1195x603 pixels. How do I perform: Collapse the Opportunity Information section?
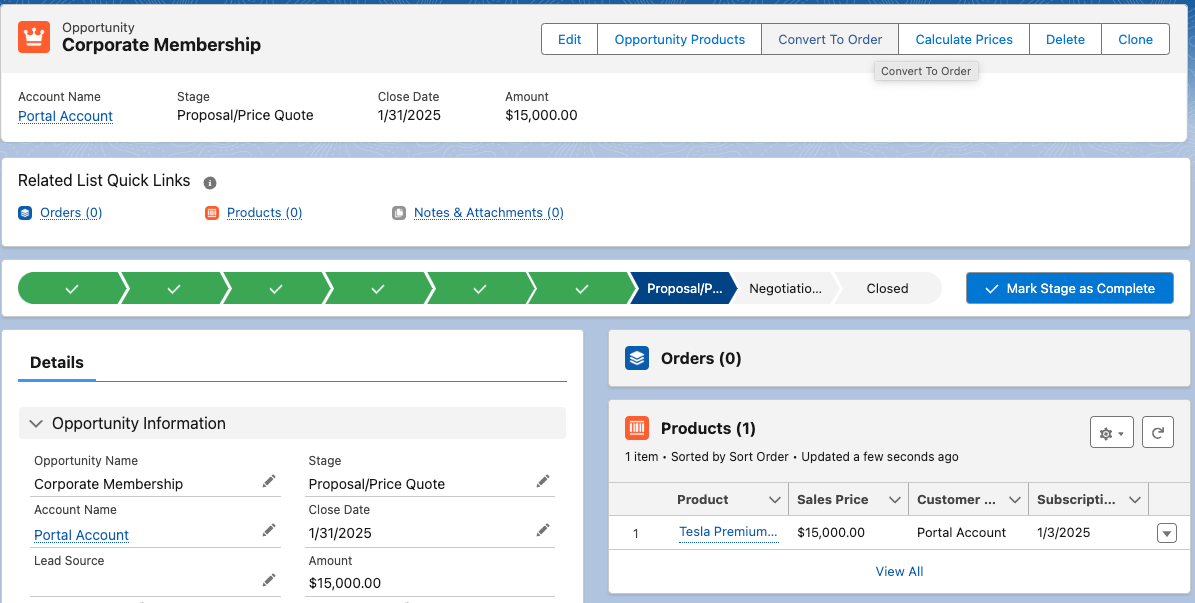tap(36, 424)
